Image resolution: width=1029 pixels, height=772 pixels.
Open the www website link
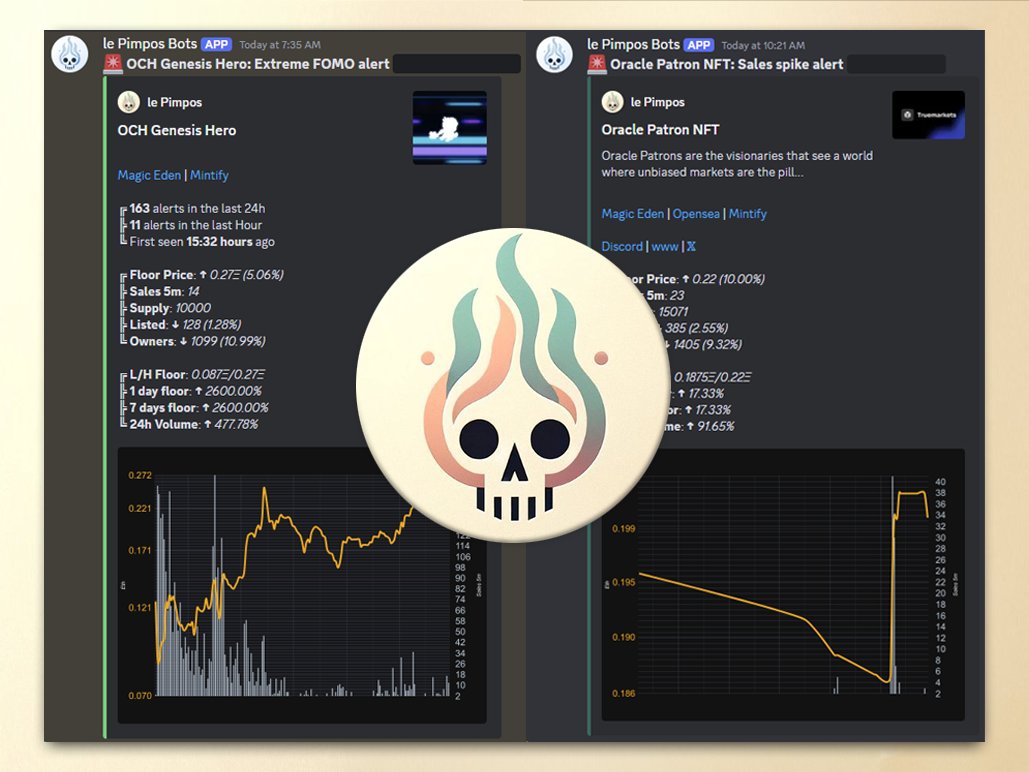(665, 247)
